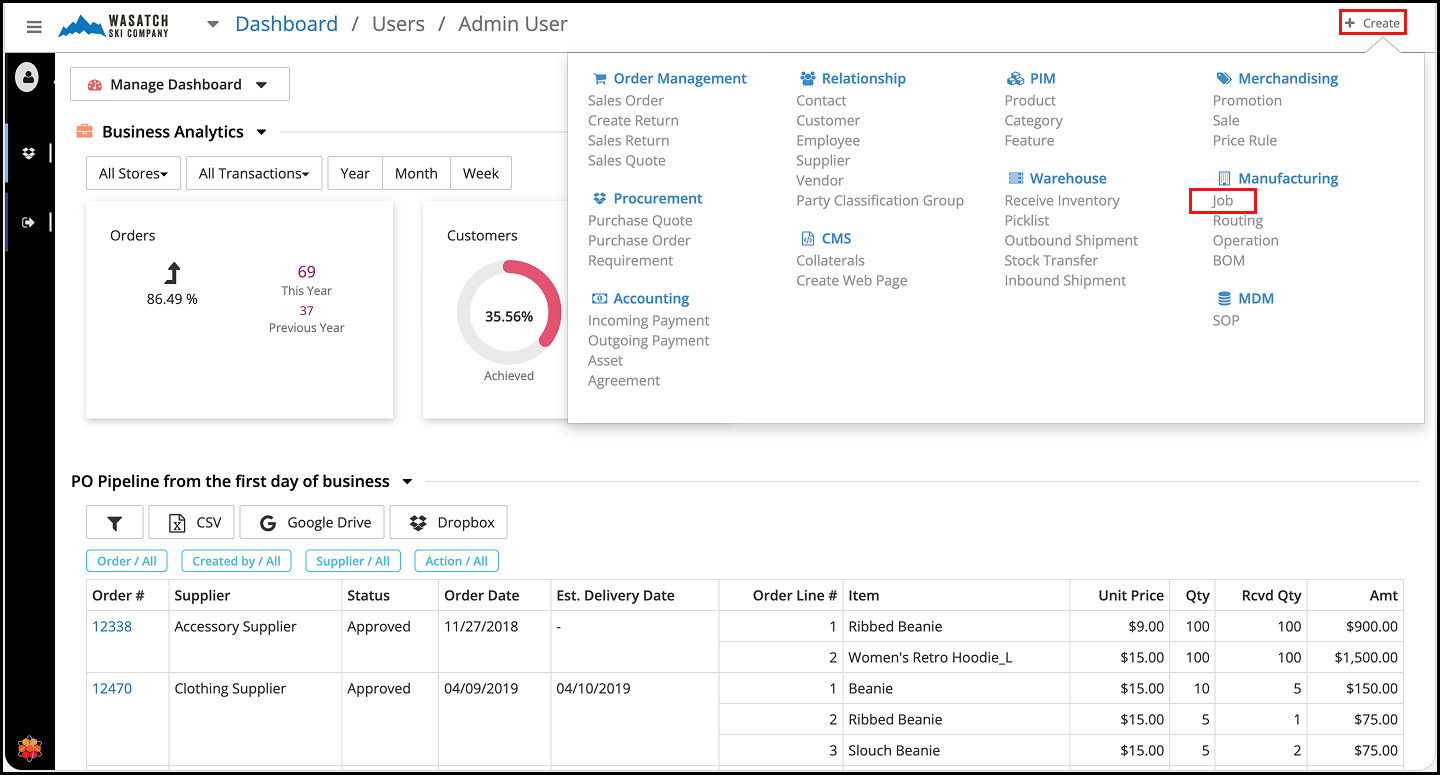Click the user profile avatar icon

[27, 77]
